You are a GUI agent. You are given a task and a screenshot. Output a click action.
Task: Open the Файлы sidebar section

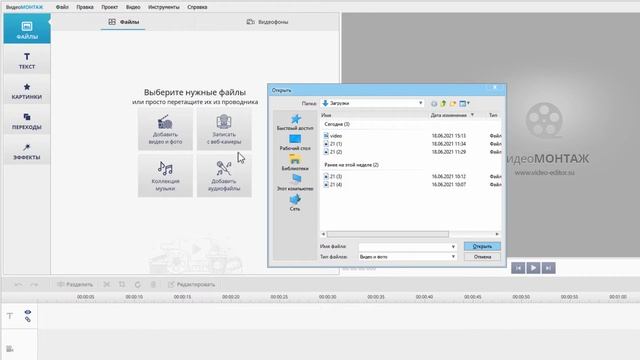(x=27, y=29)
